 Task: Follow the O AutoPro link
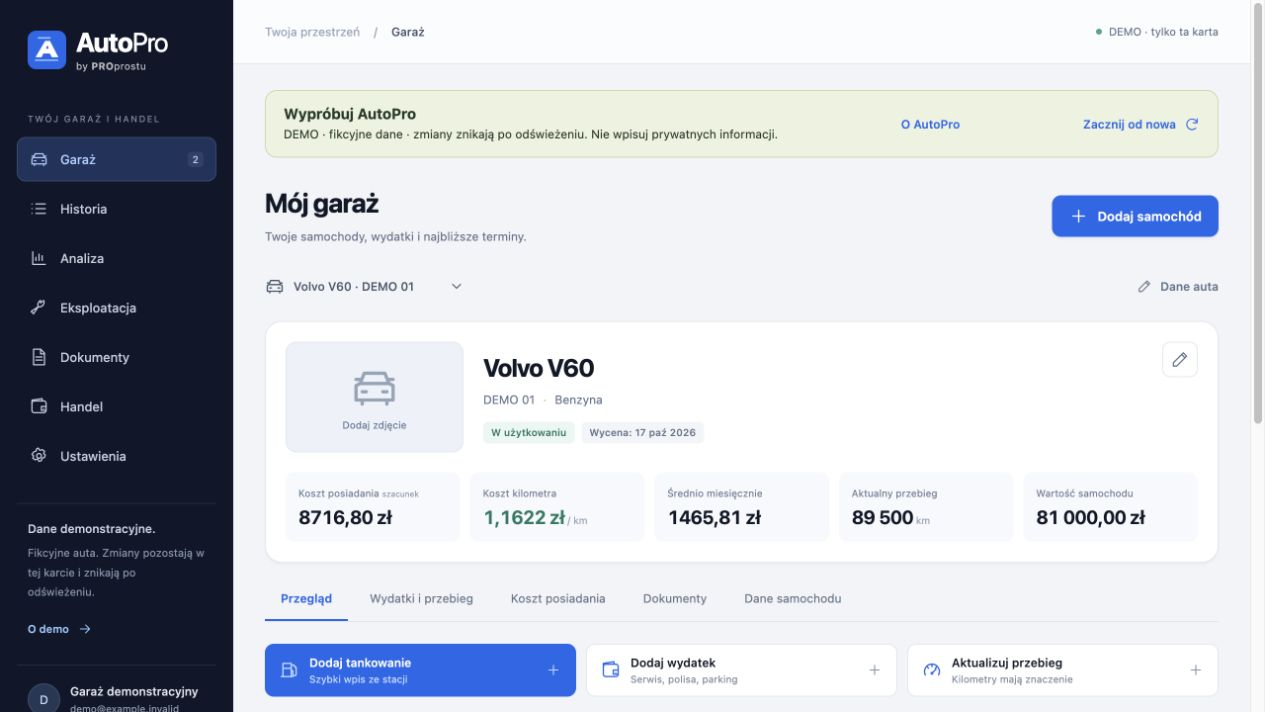[x=930, y=125]
